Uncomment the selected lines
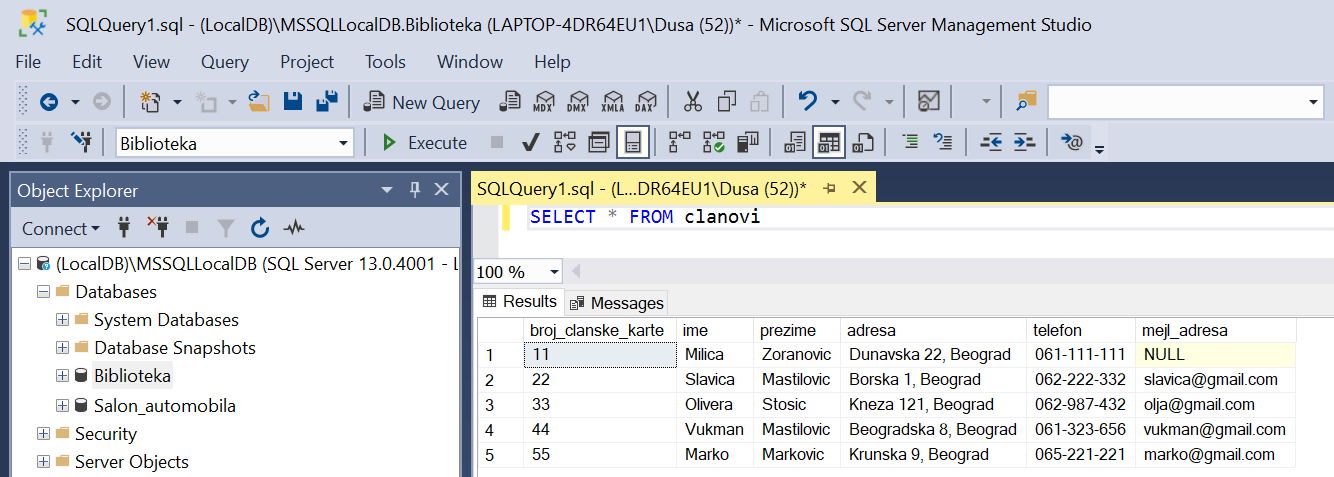The height and width of the screenshot is (477, 1334). pos(943,143)
